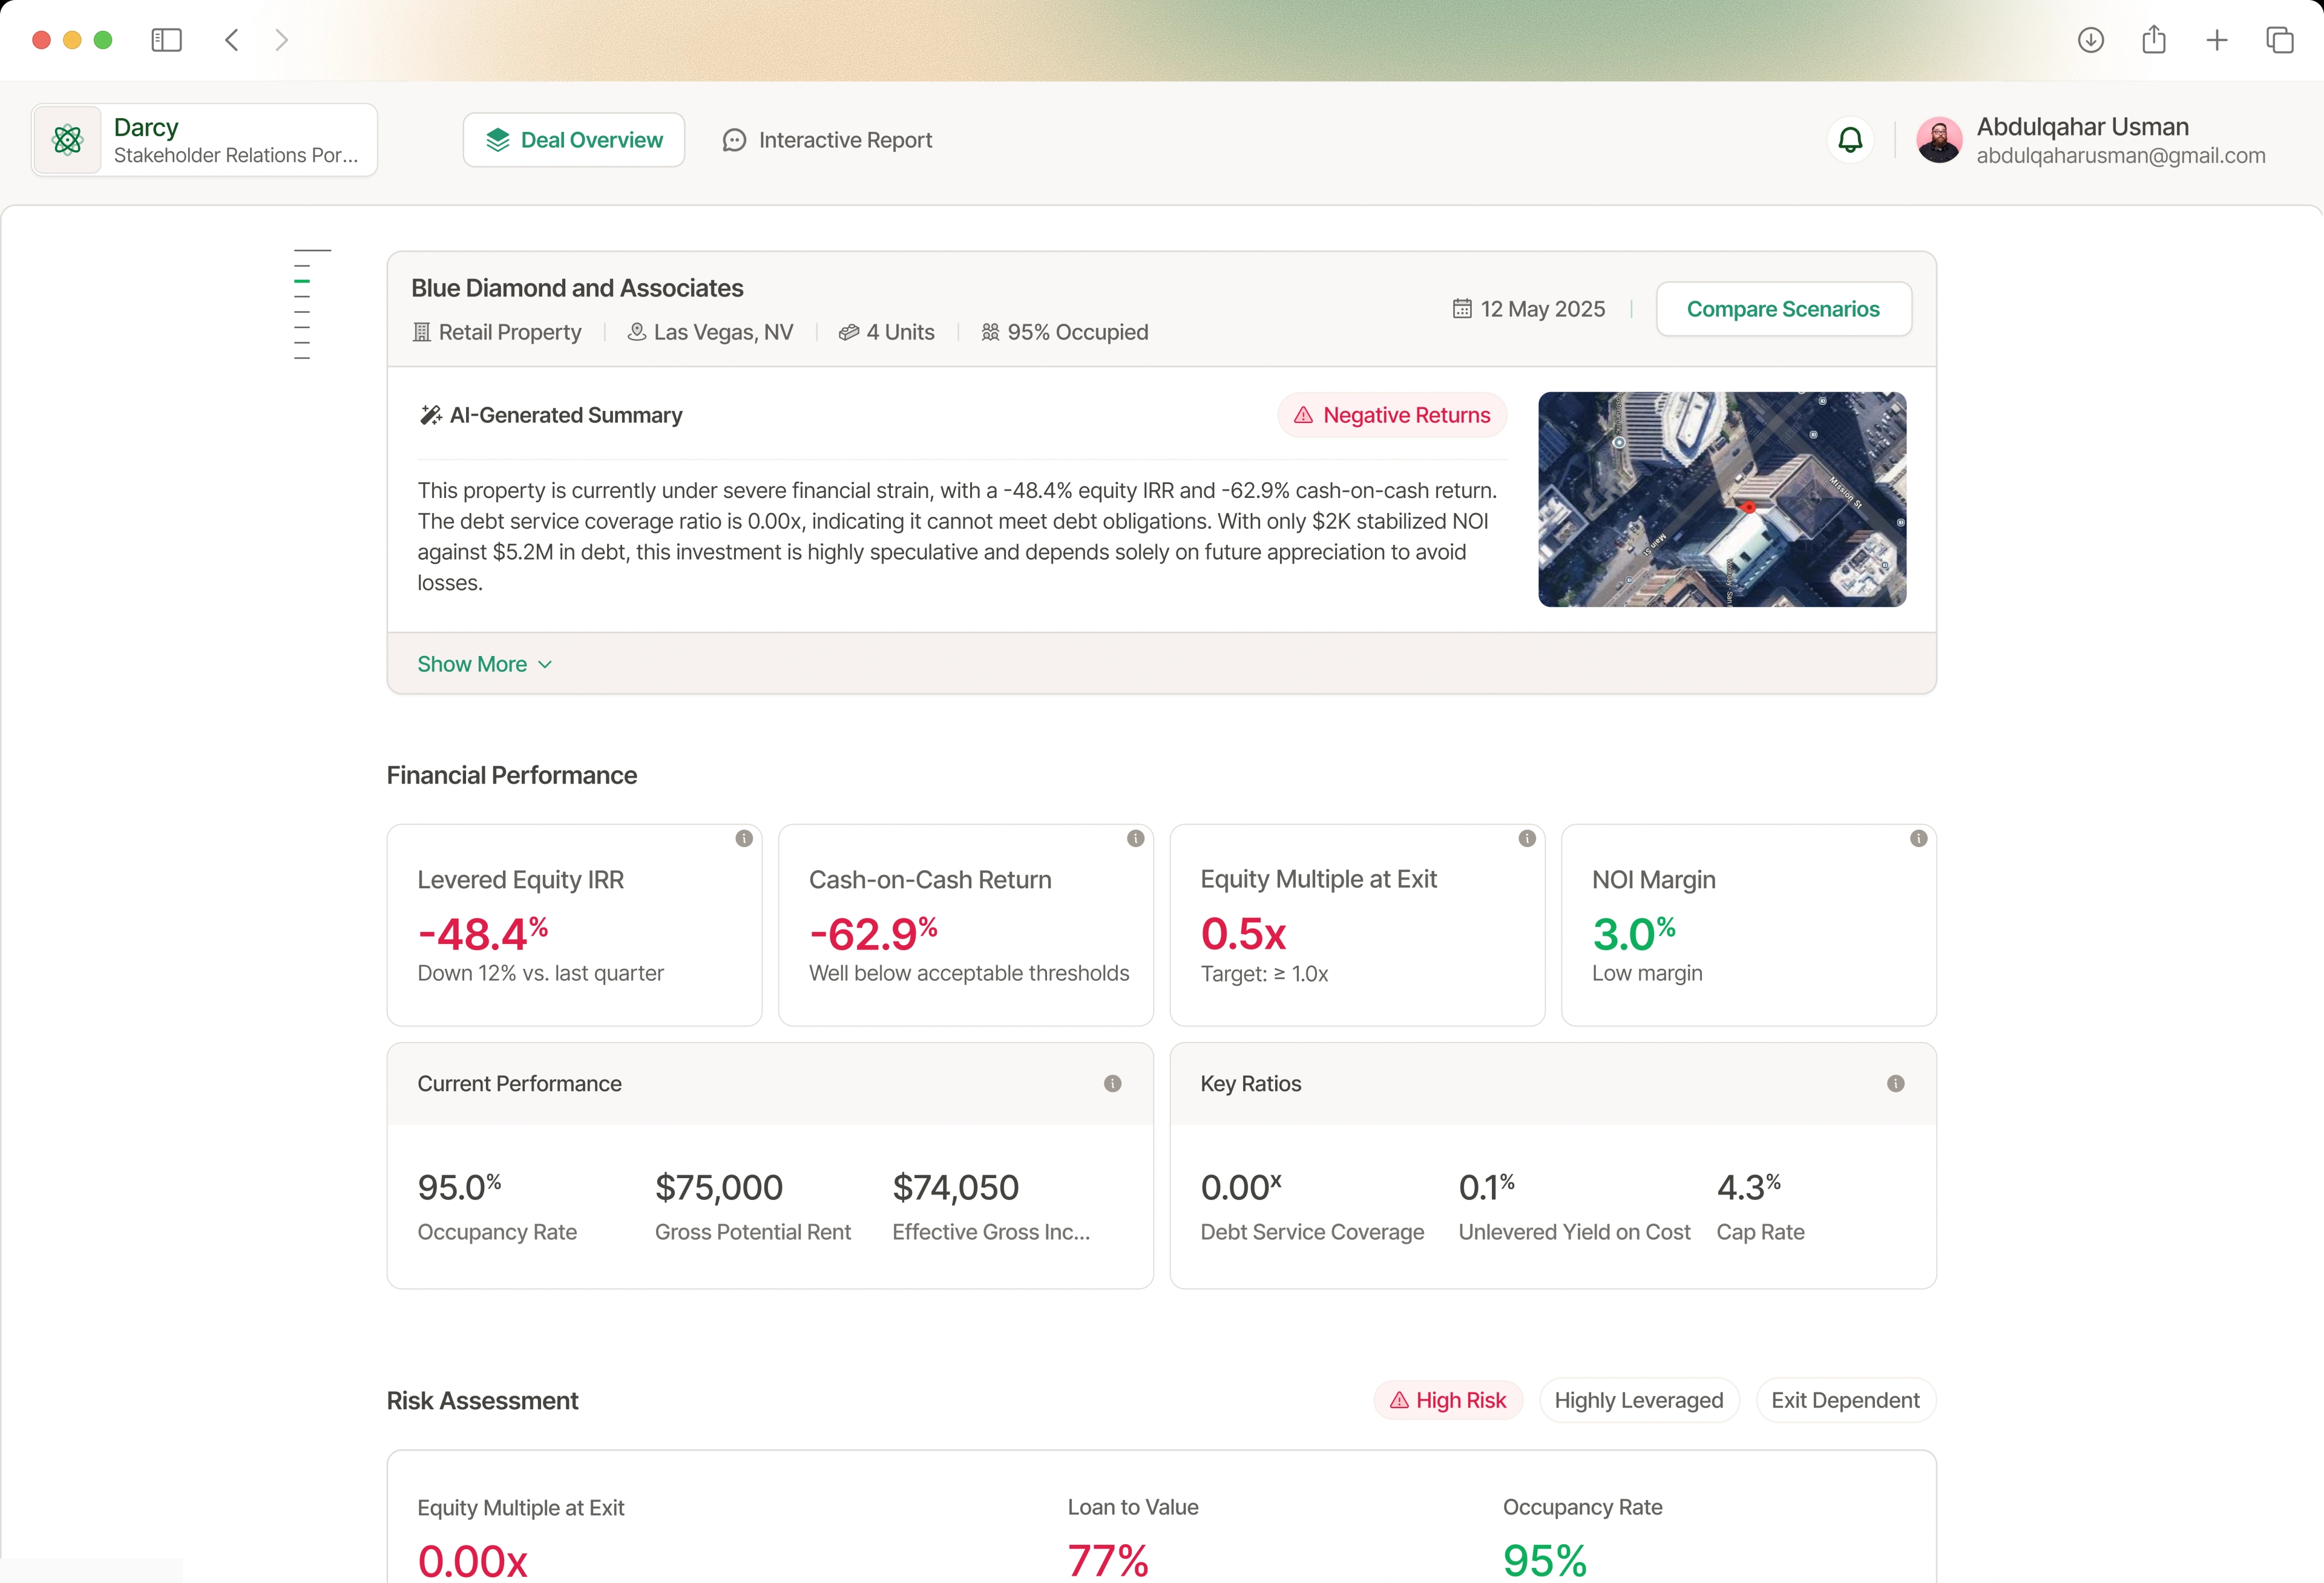Click the Highly Leveraged tag
The height and width of the screenshot is (1583, 2324).
click(1638, 1400)
